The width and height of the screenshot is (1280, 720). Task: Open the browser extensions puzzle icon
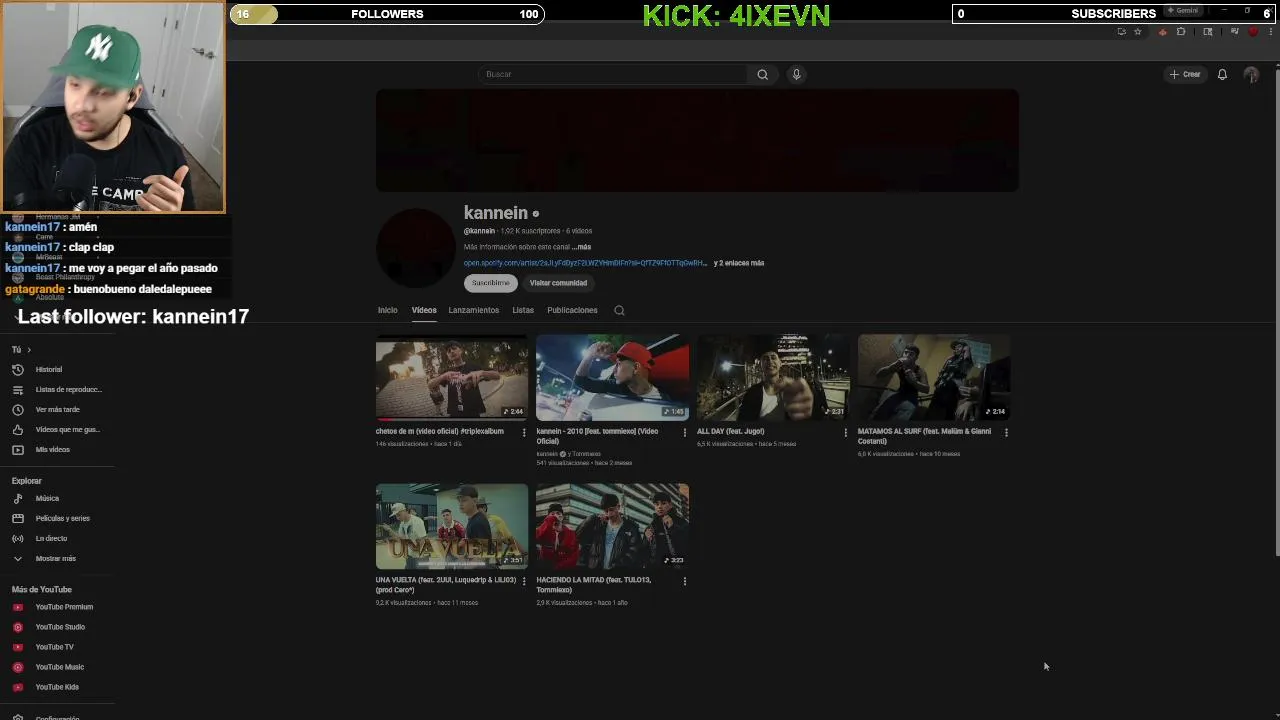[1181, 32]
